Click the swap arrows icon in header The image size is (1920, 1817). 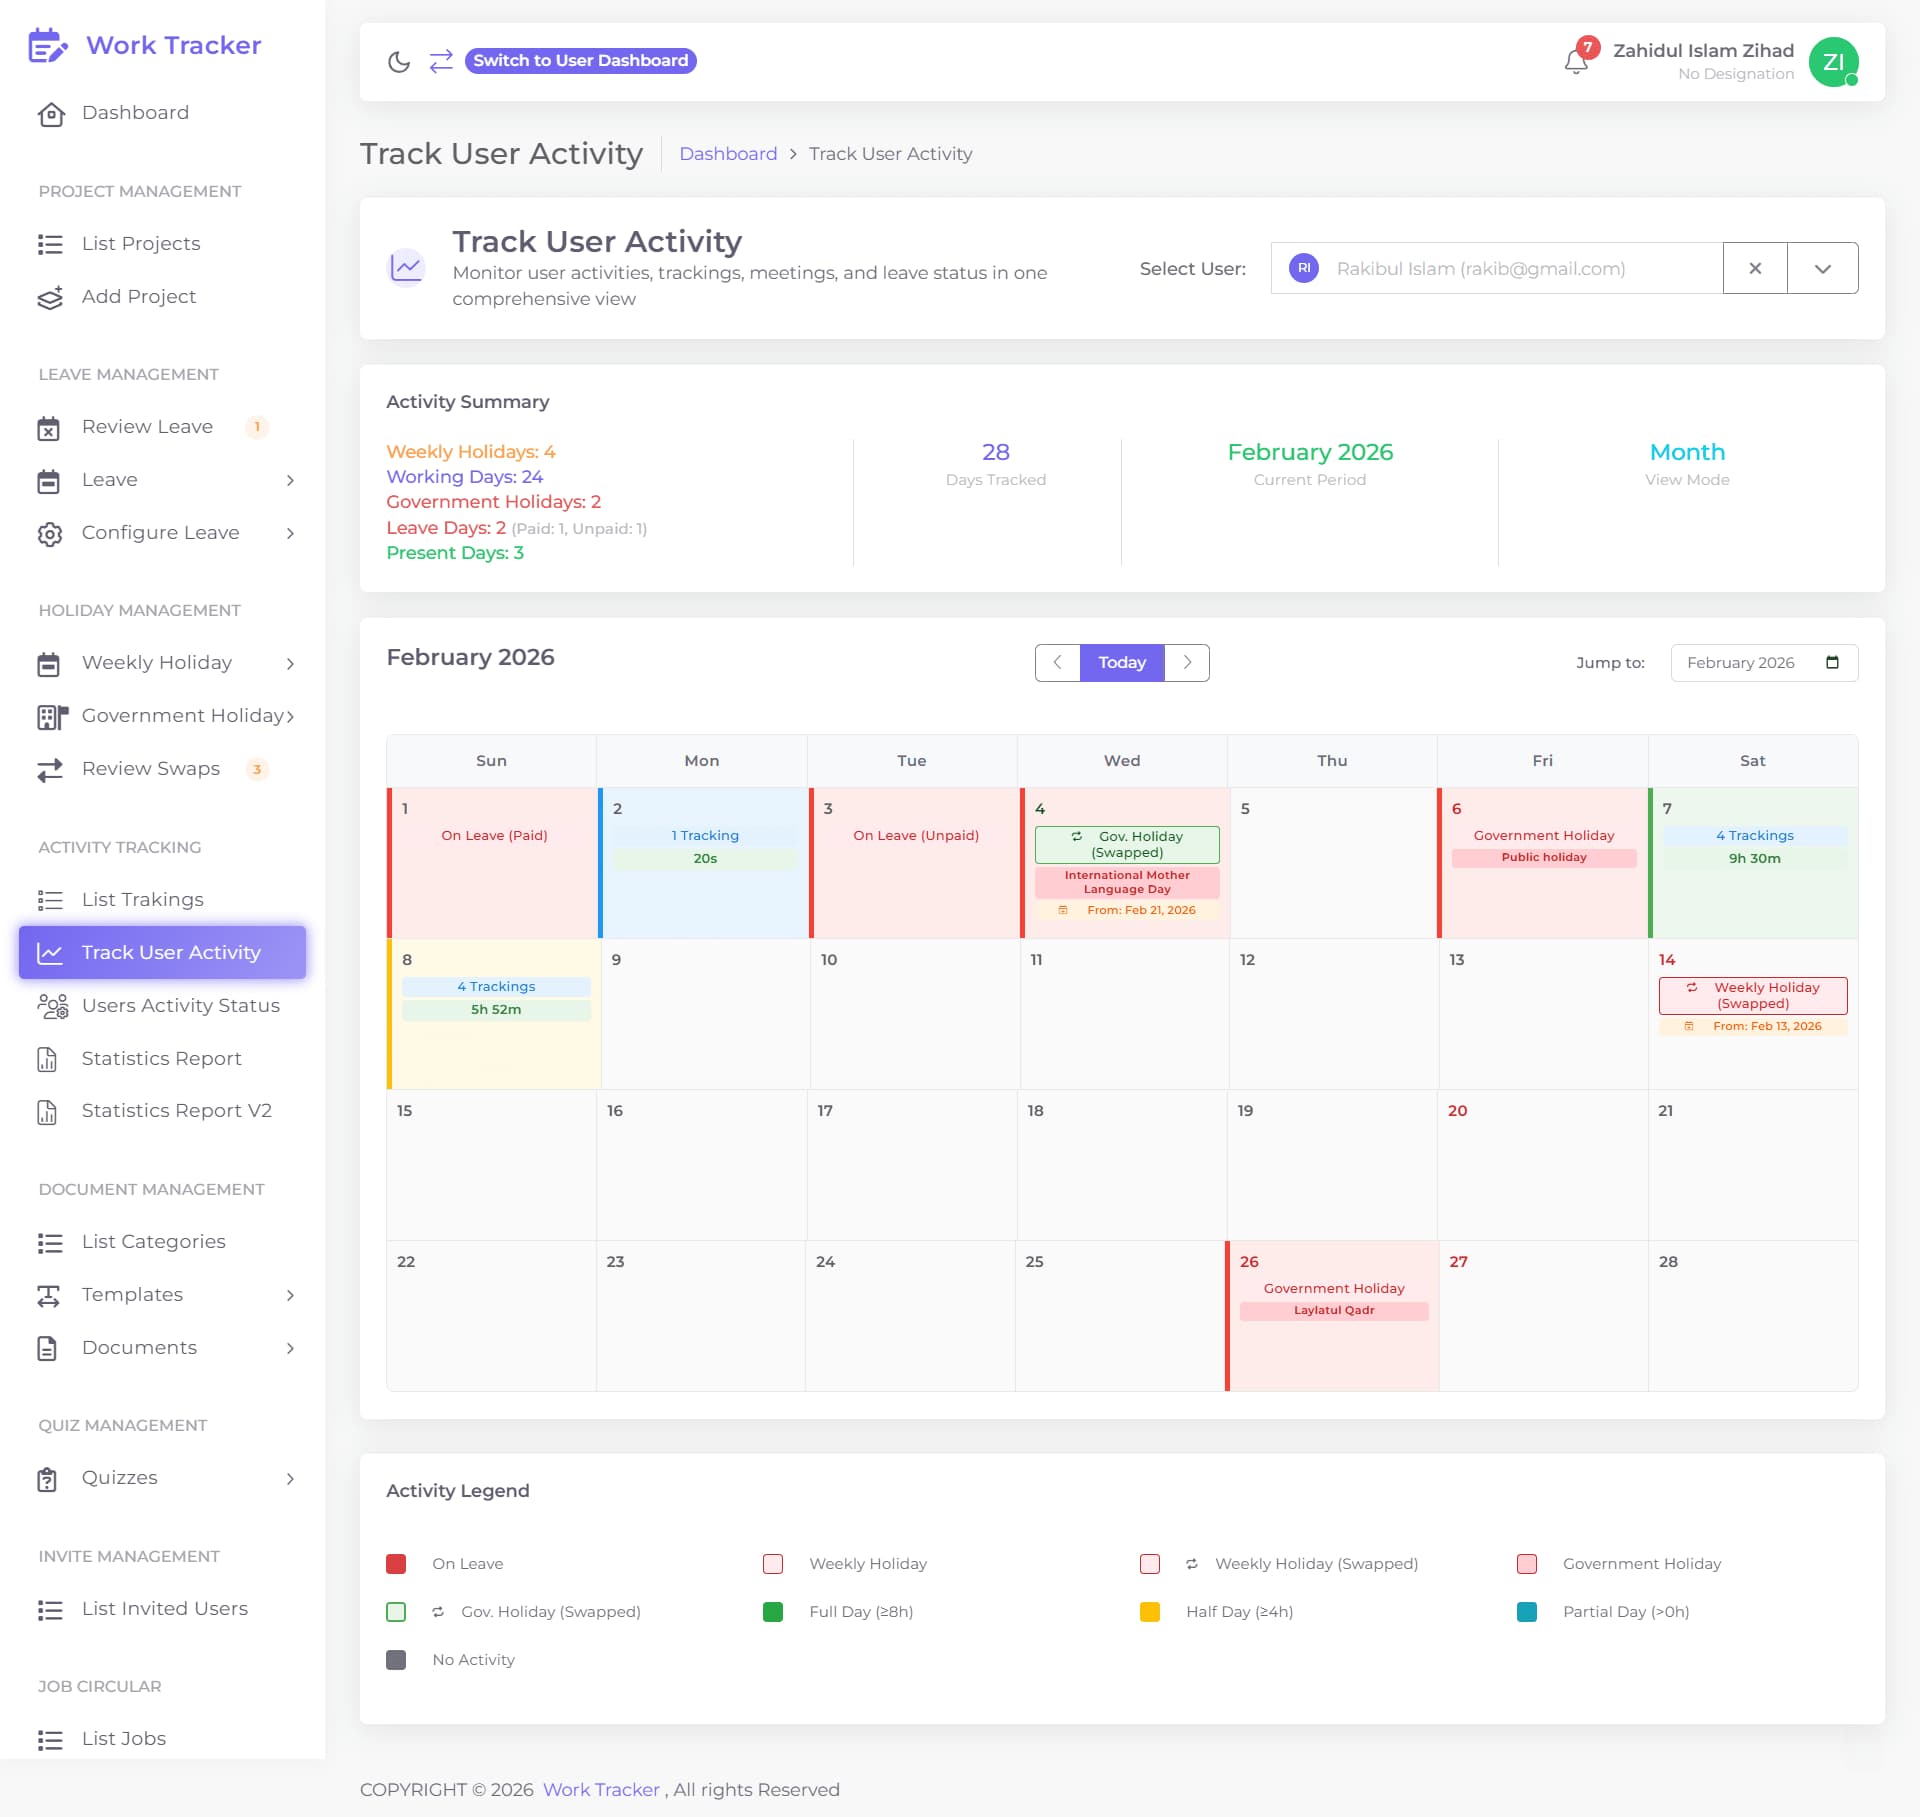click(x=441, y=61)
